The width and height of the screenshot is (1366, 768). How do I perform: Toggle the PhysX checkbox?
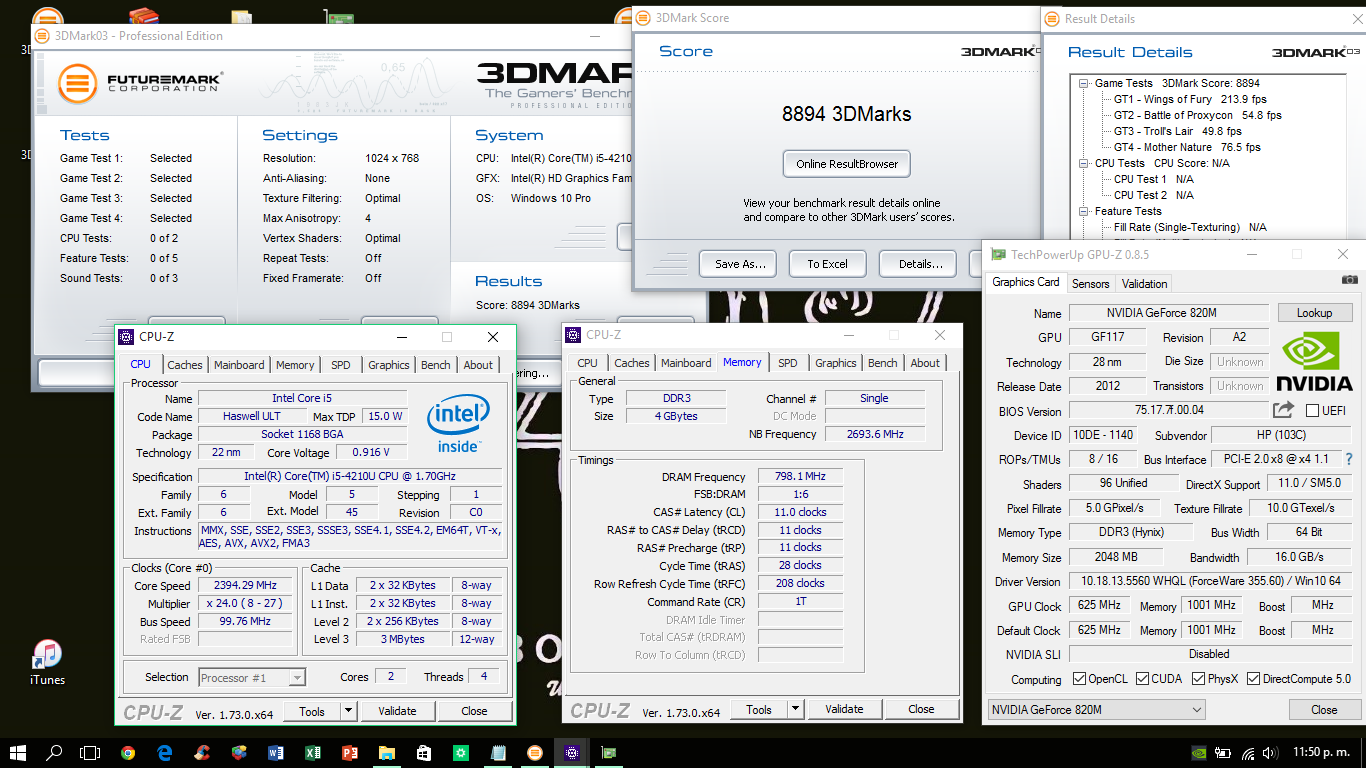coord(1198,679)
